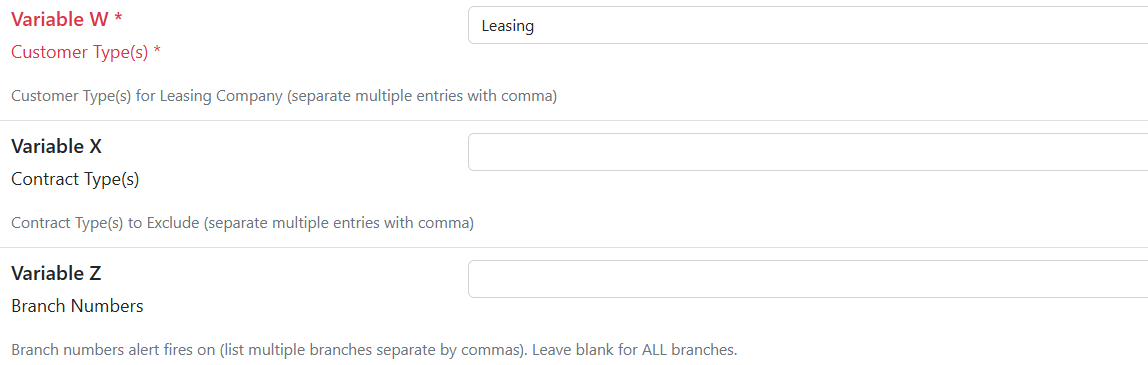Image resolution: width=1148 pixels, height=365 pixels.
Task: Focus the empty Contract Type(s) input field
Action: [x=808, y=152]
